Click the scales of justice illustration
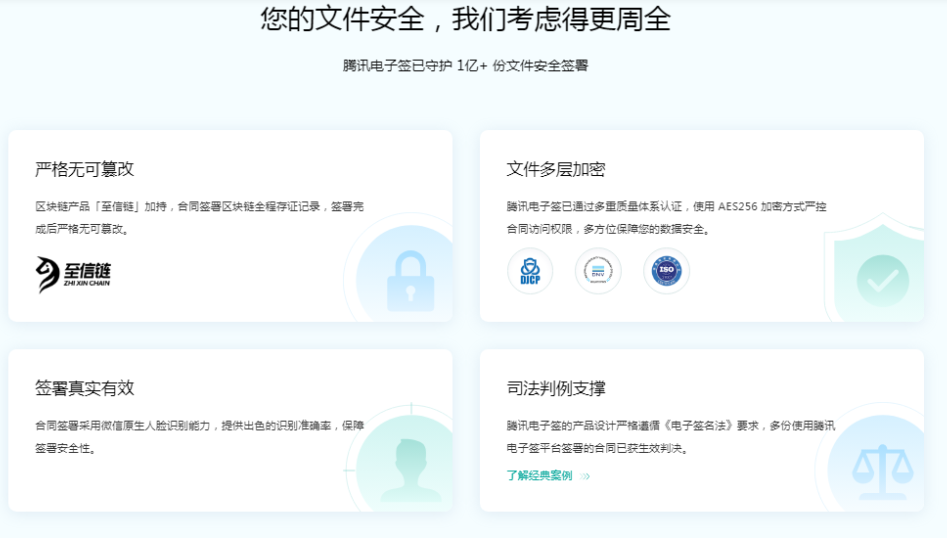This screenshot has width=947, height=538. coord(882,472)
